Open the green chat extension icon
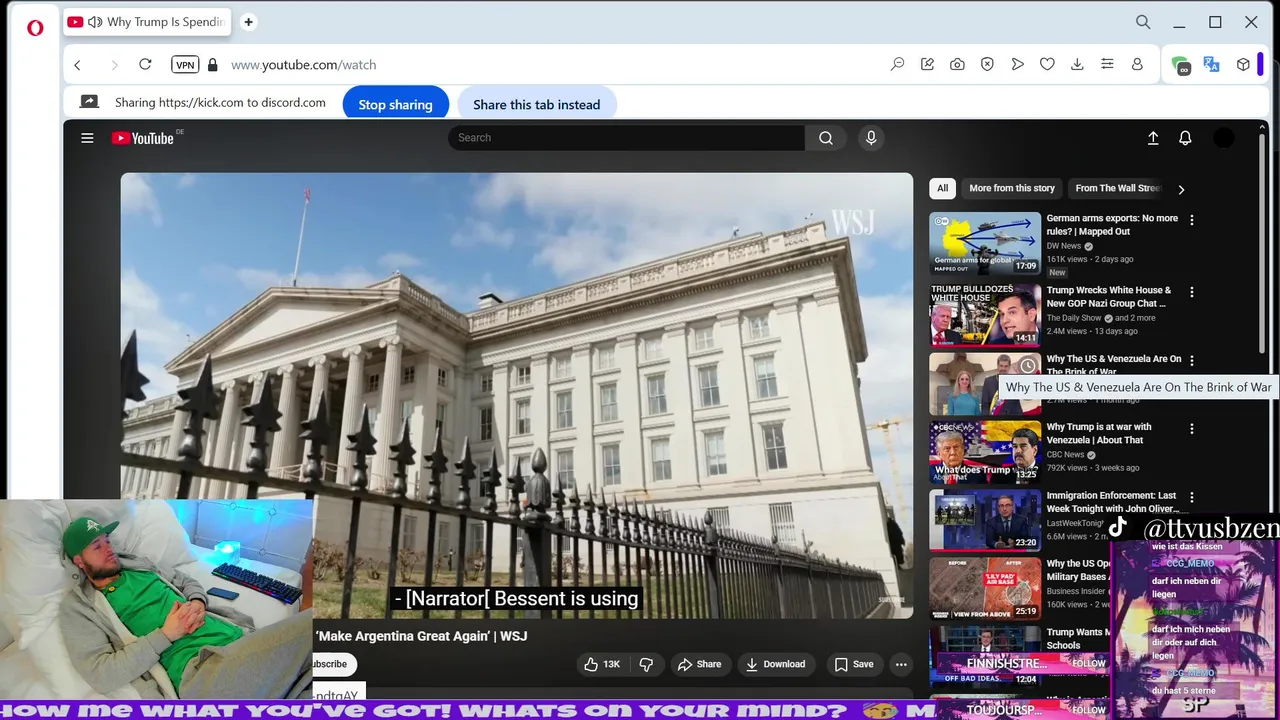 pos(1182,65)
